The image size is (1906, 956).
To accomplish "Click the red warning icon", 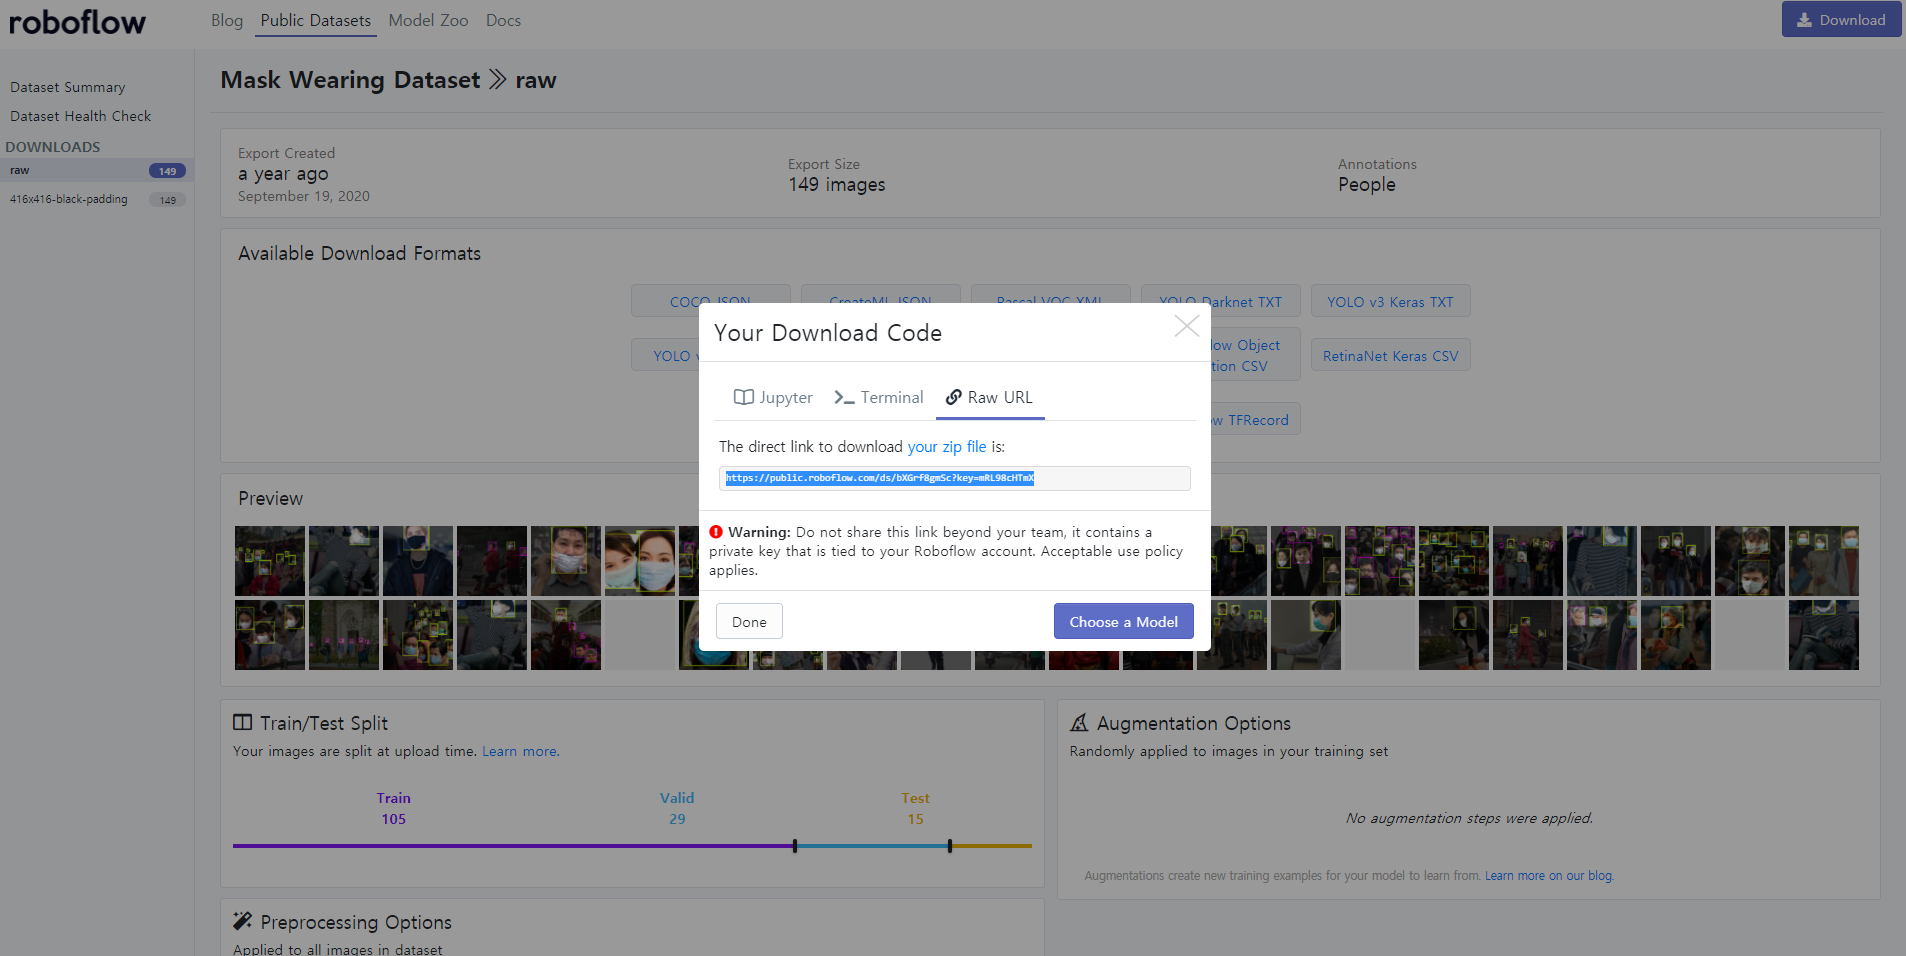I will tap(716, 532).
